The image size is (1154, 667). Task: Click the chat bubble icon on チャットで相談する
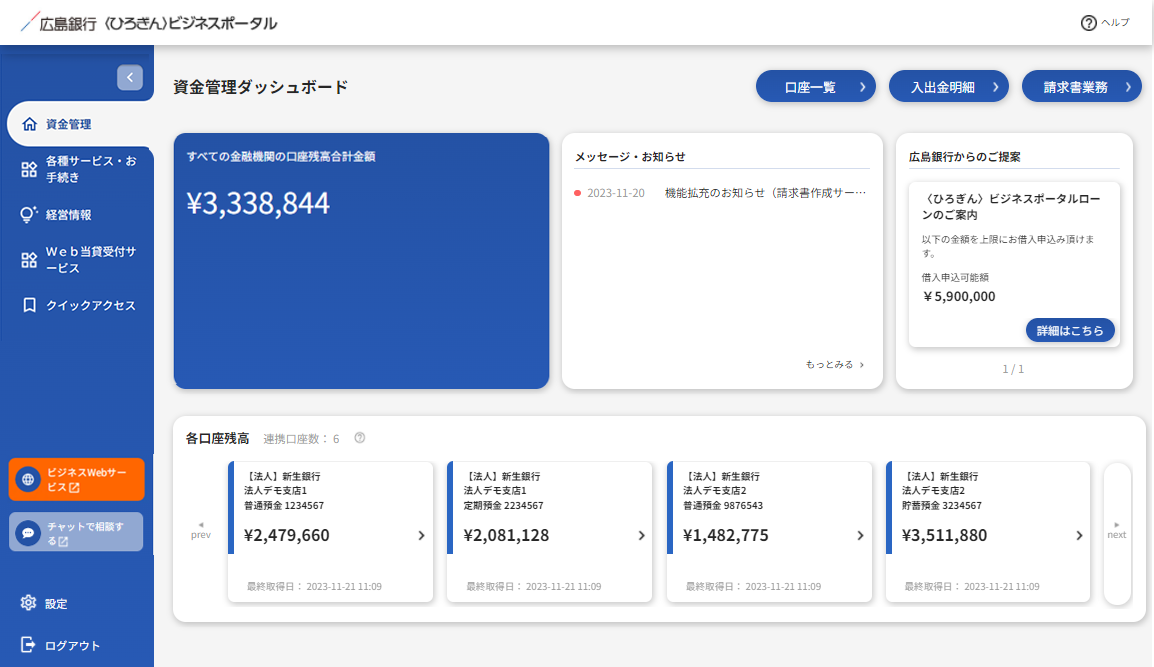point(28,532)
